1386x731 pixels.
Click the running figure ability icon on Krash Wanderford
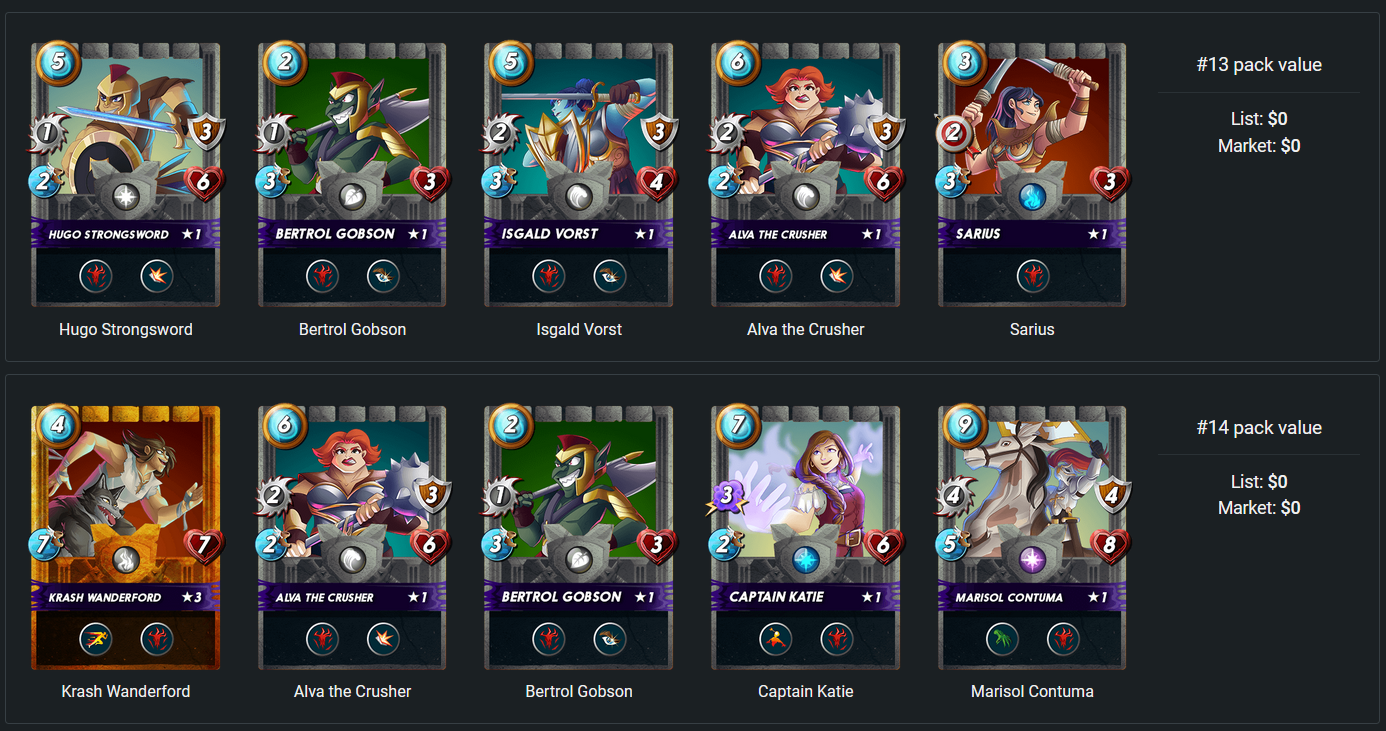[95, 639]
